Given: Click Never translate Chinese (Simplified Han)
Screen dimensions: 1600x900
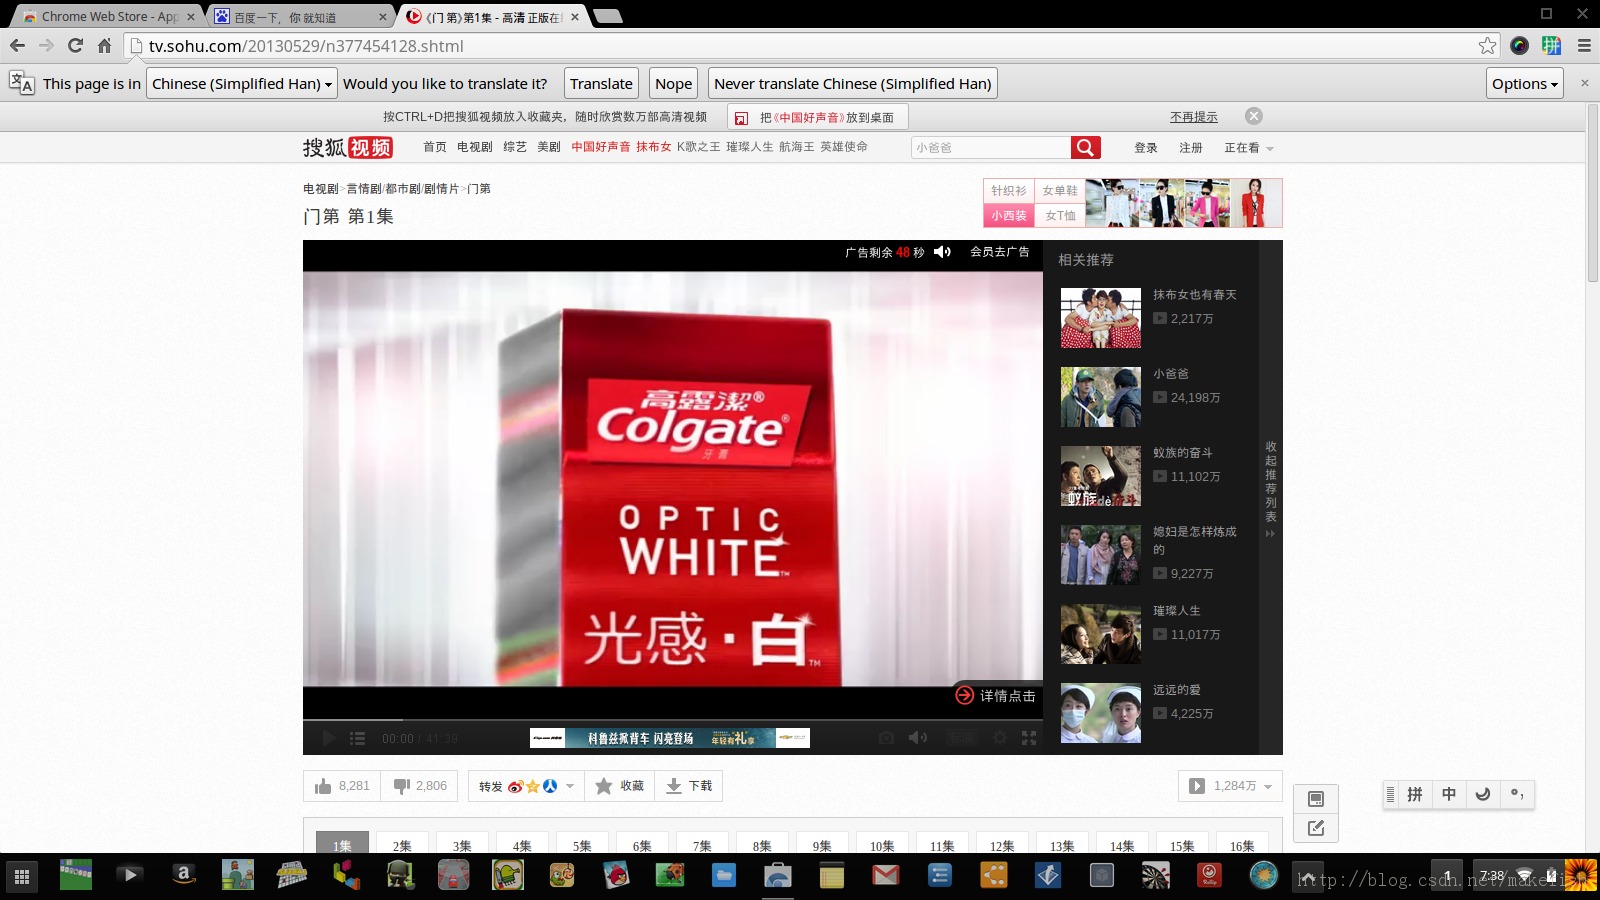Looking at the screenshot, I should coord(853,84).
